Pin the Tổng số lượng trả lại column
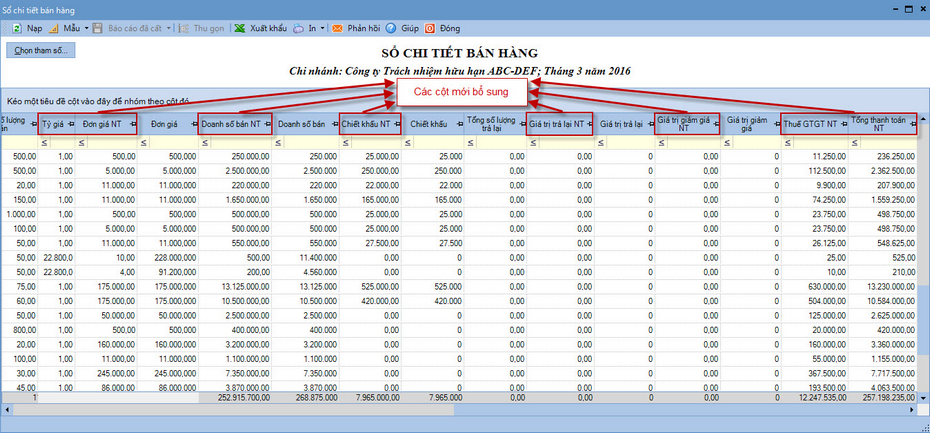Screen dimensions: 930x433 point(521,123)
